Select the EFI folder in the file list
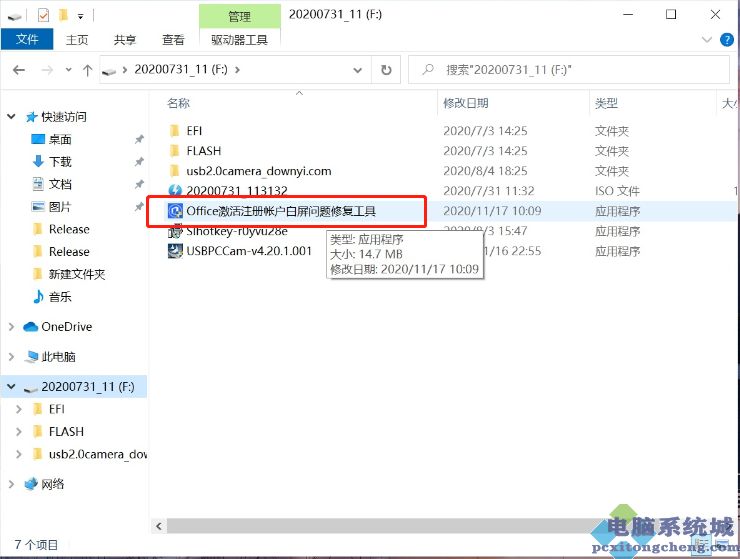Image resolution: width=740 pixels, height=559 pixels. tap(194, 131)
